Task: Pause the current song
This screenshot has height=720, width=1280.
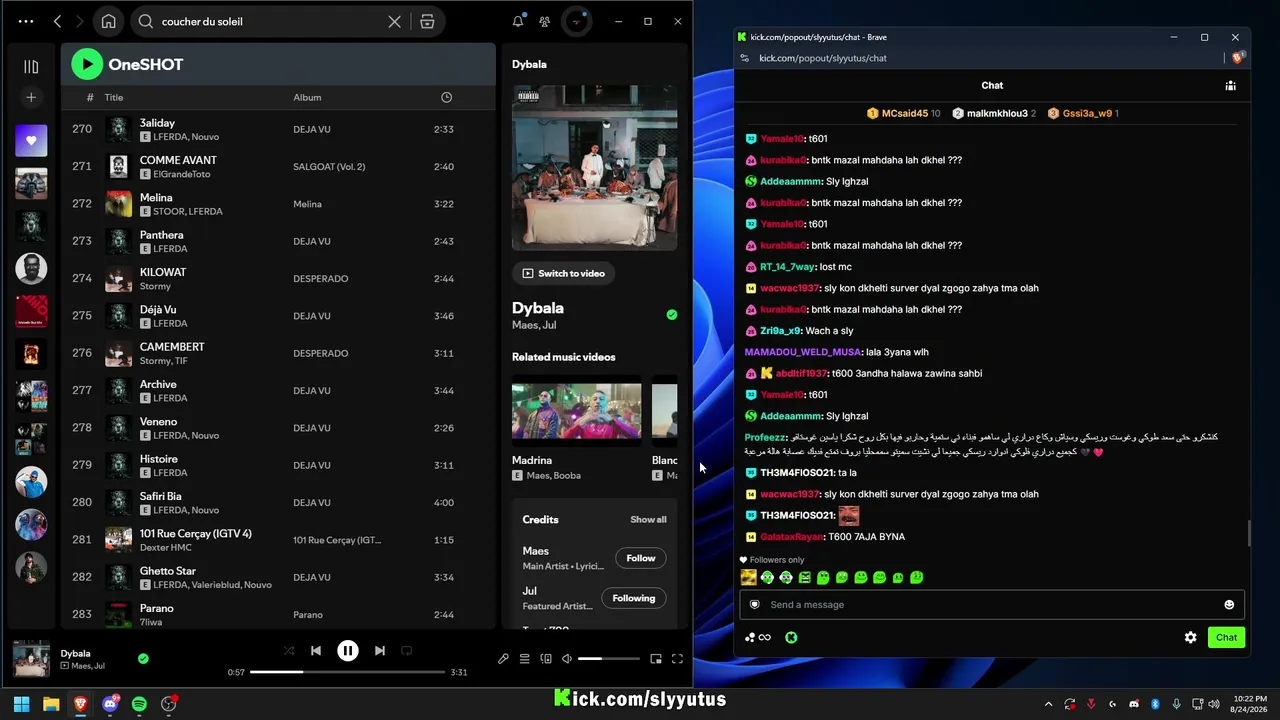Action: pyautogui.click(x=348, y=651)
